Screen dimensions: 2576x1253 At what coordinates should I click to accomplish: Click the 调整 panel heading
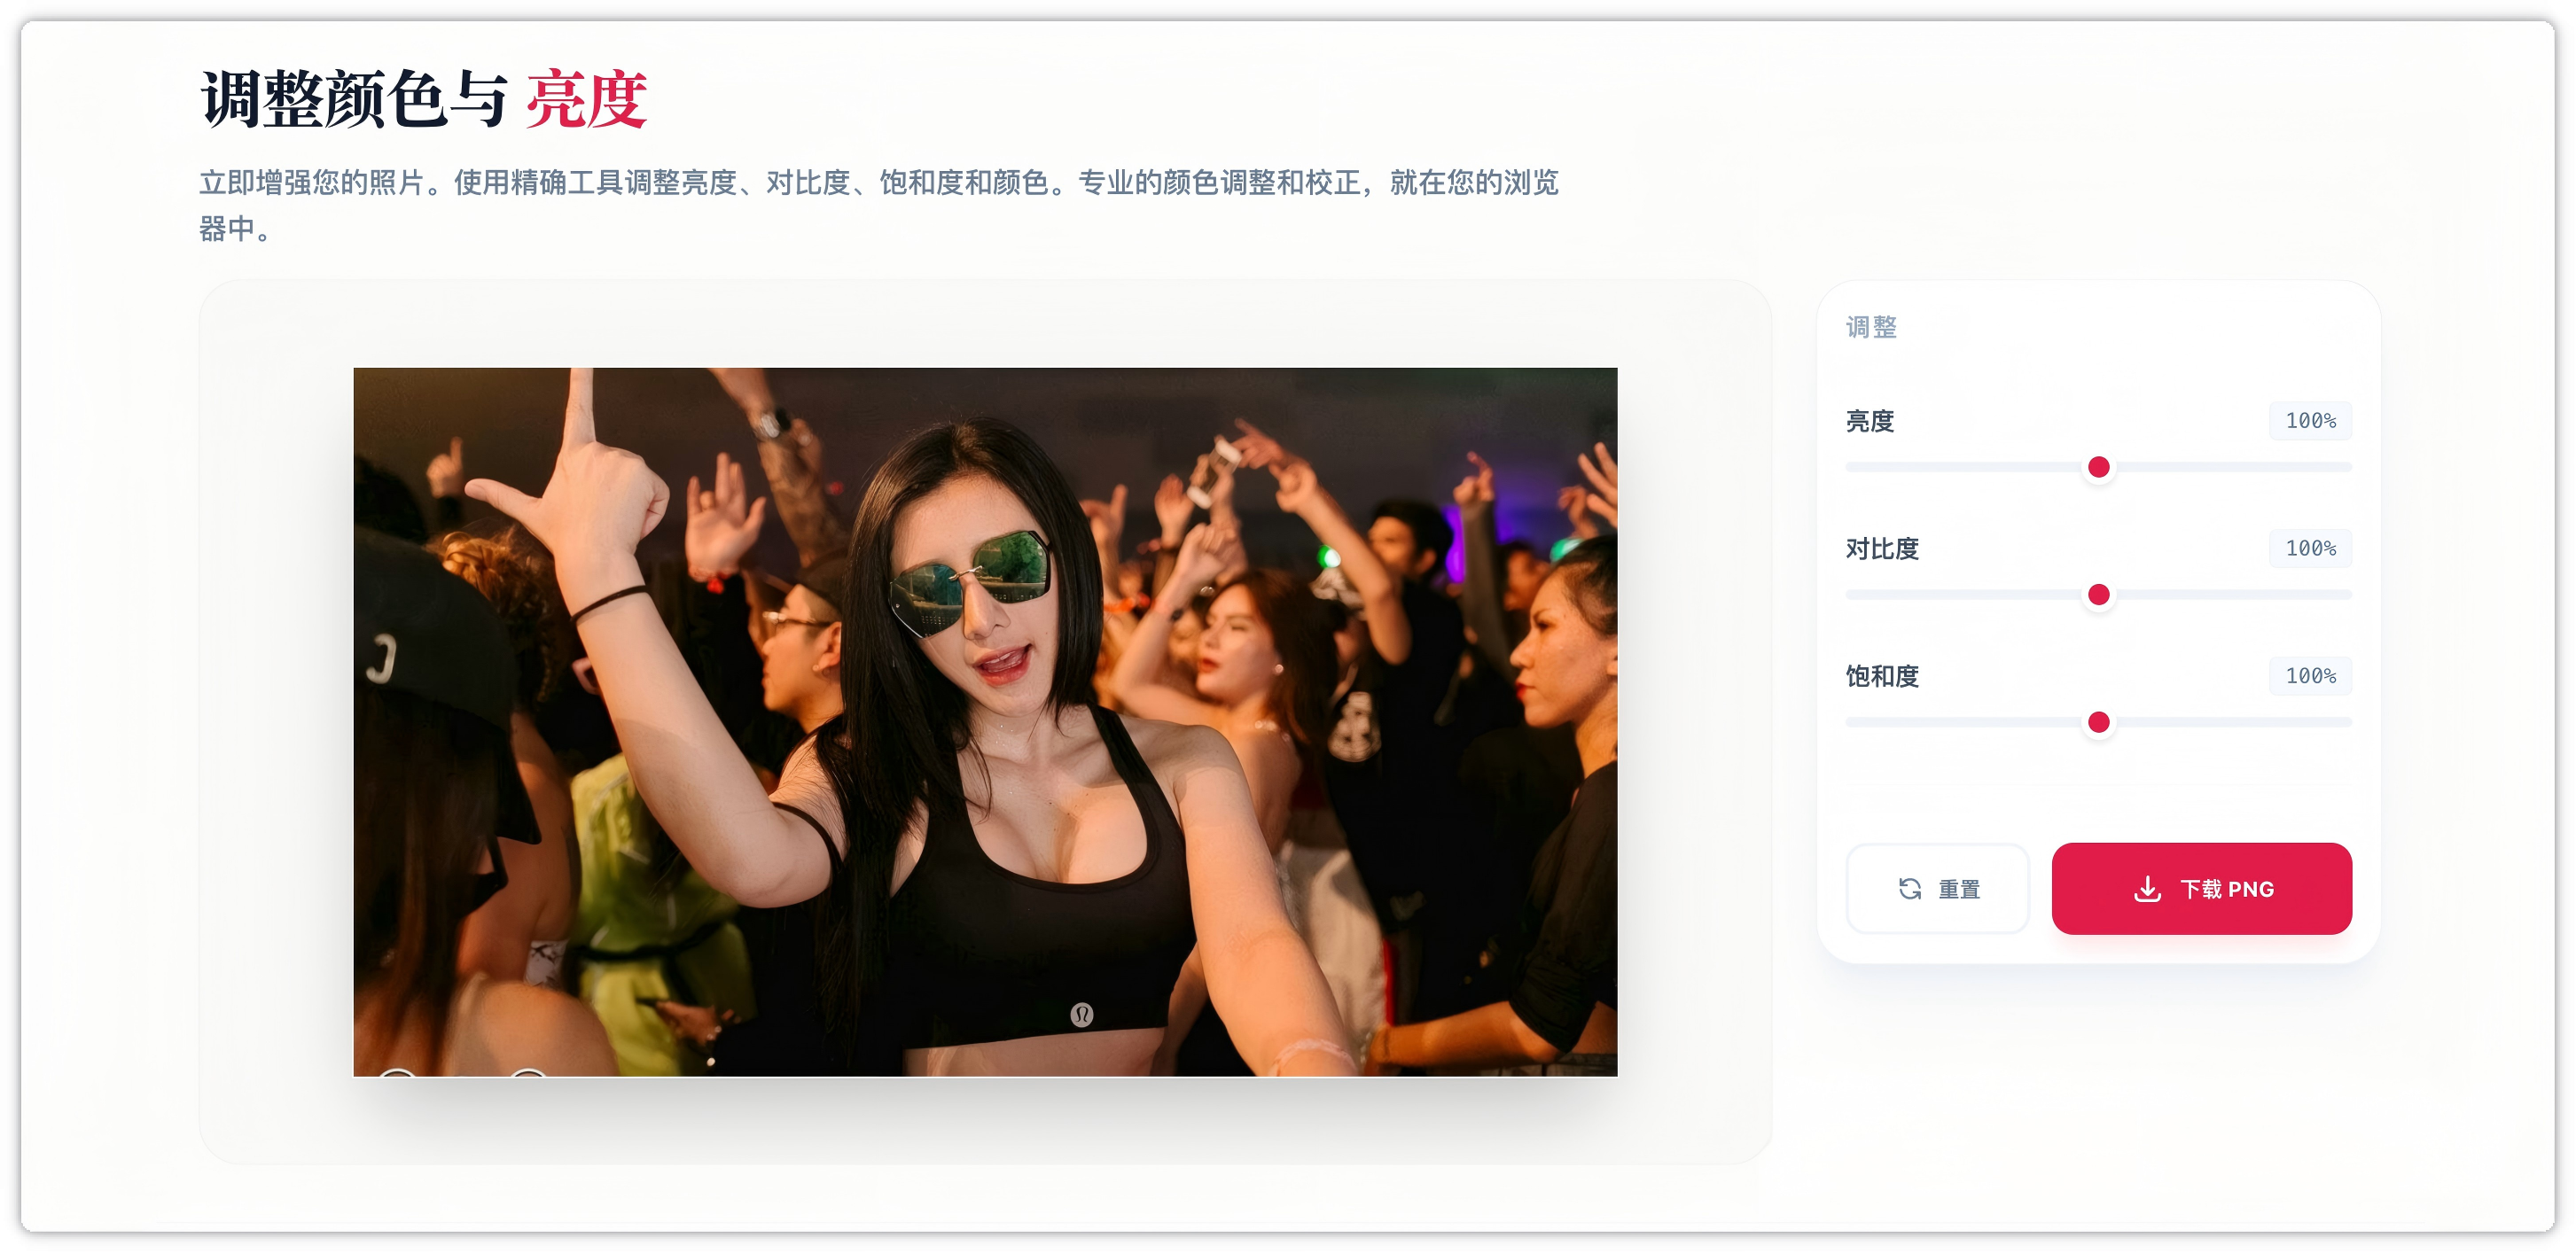pyautogui.click(x=1872, y=327)
